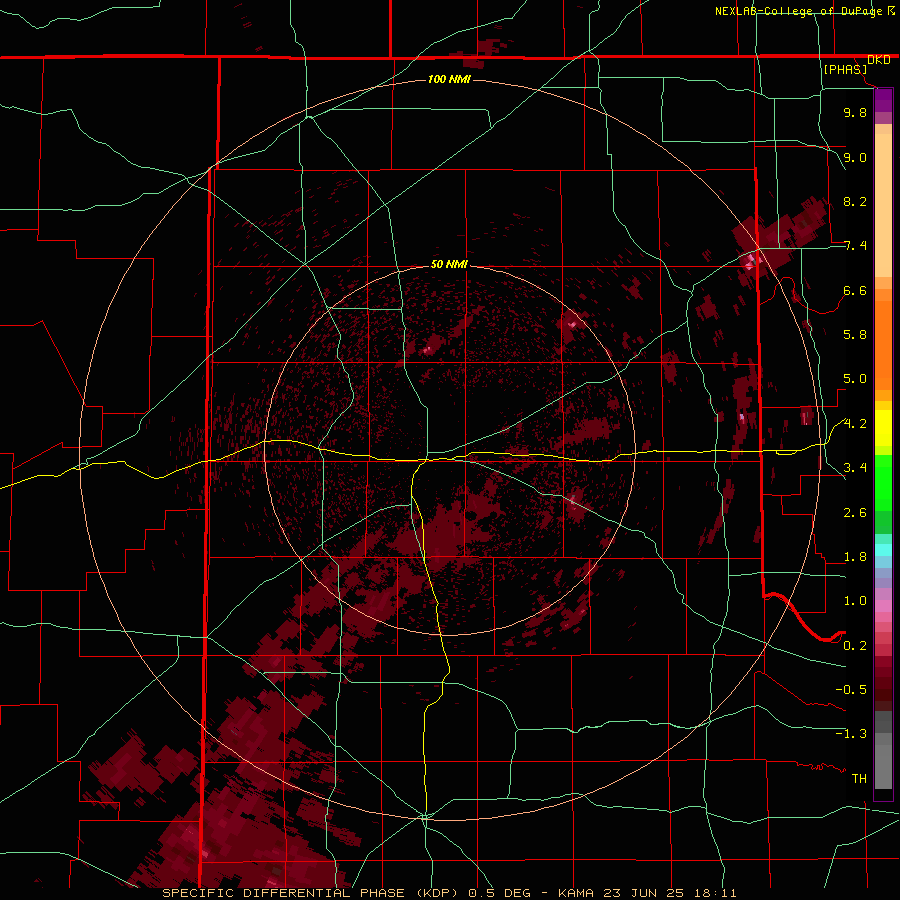The width and height of the screenshot is (900, 900).
Task: Click the 0.2 value on the scale
Action: click(x=855, y=646)
